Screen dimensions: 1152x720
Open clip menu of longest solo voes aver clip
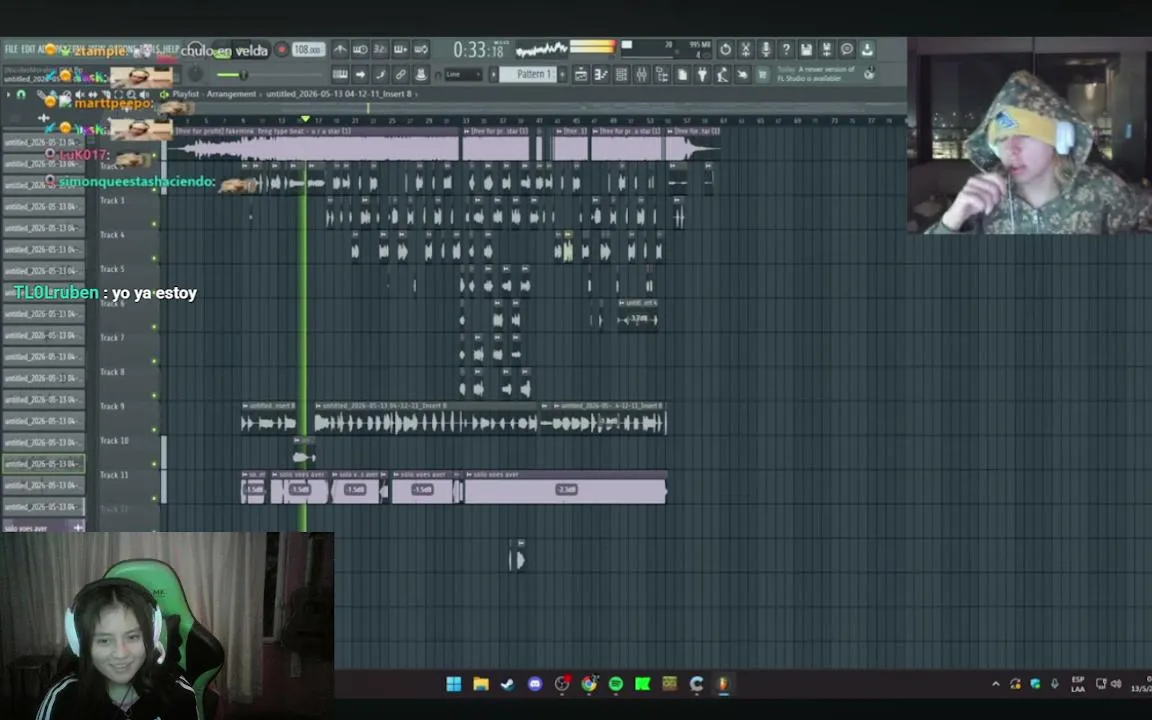[469, 475]
